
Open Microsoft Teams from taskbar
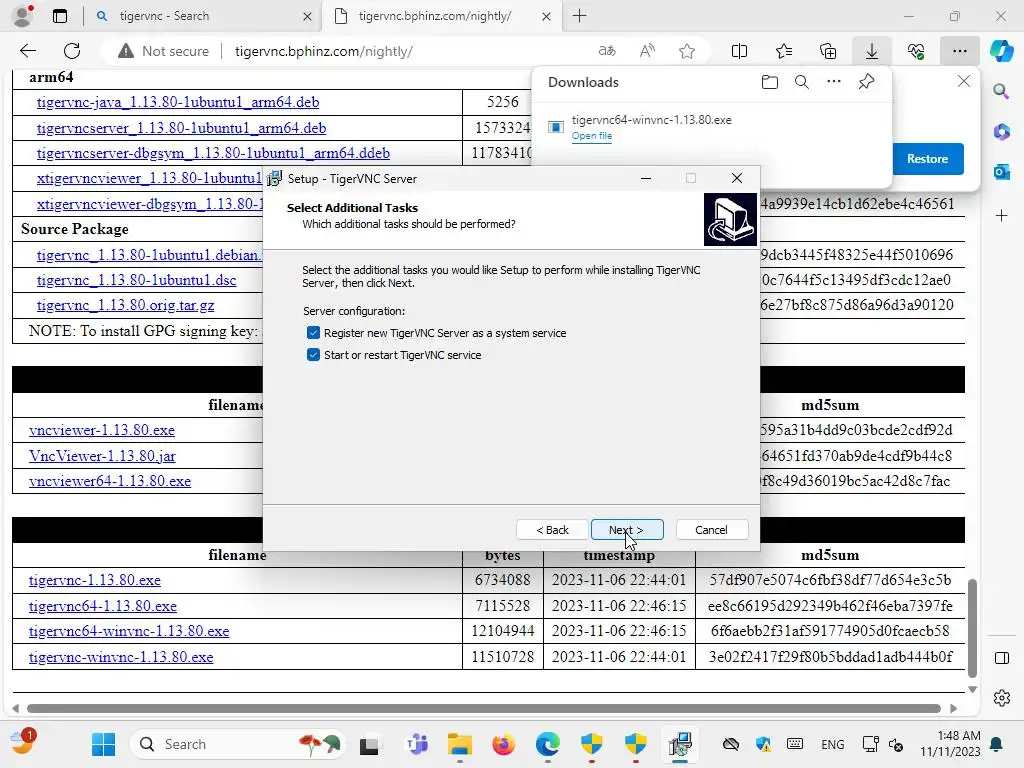(x=416, y=744)
